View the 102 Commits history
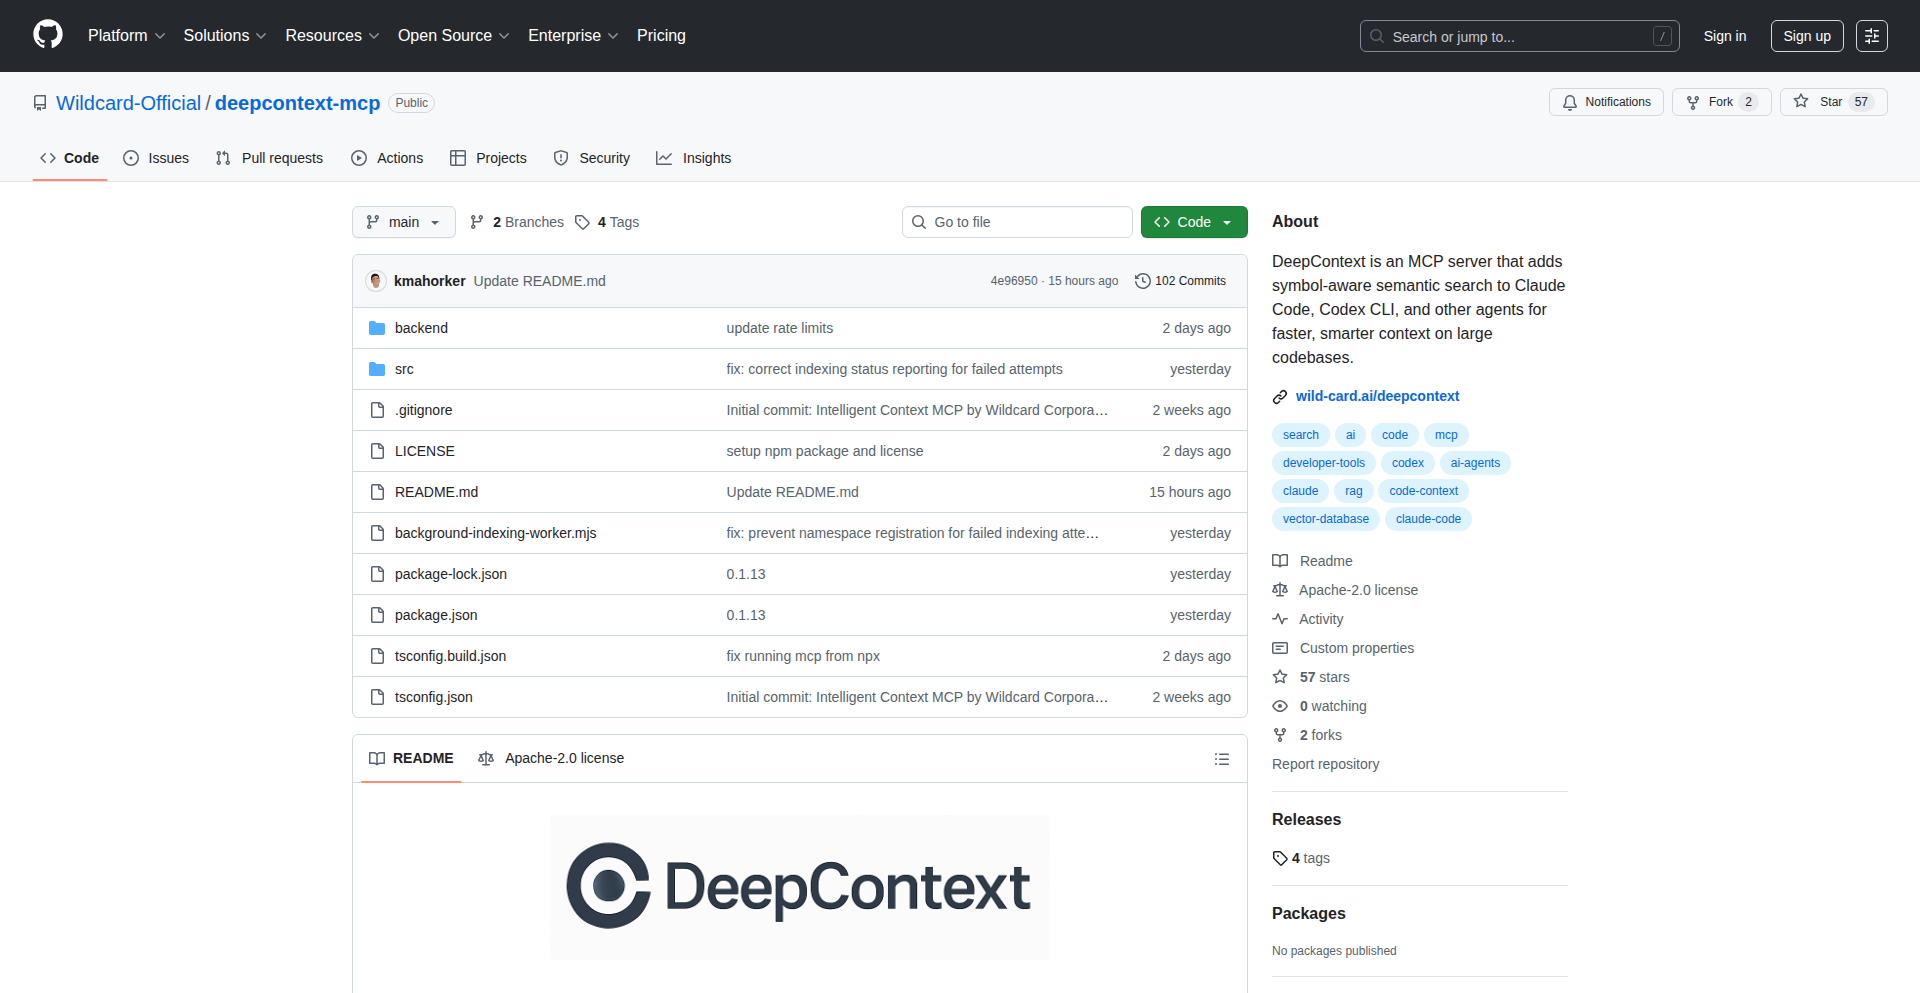The image size is (1920, 993). (x=1180, y=281)
